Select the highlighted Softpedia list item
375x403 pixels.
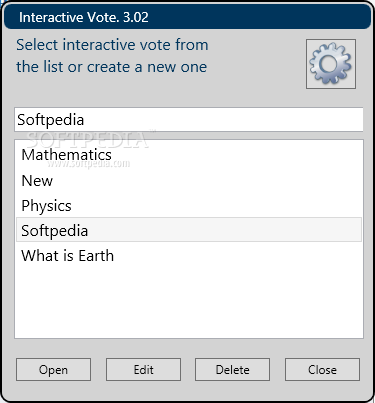(189, 230)
